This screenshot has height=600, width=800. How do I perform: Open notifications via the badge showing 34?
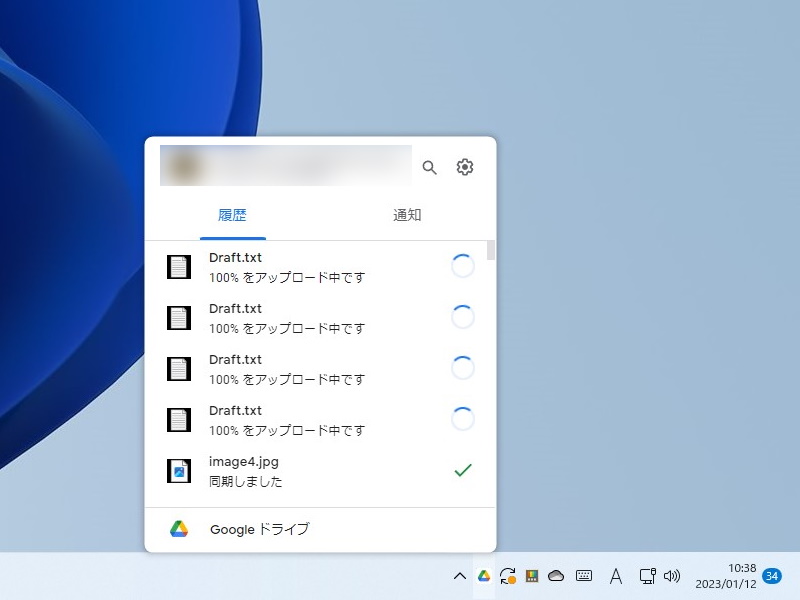tap(771, 576)
